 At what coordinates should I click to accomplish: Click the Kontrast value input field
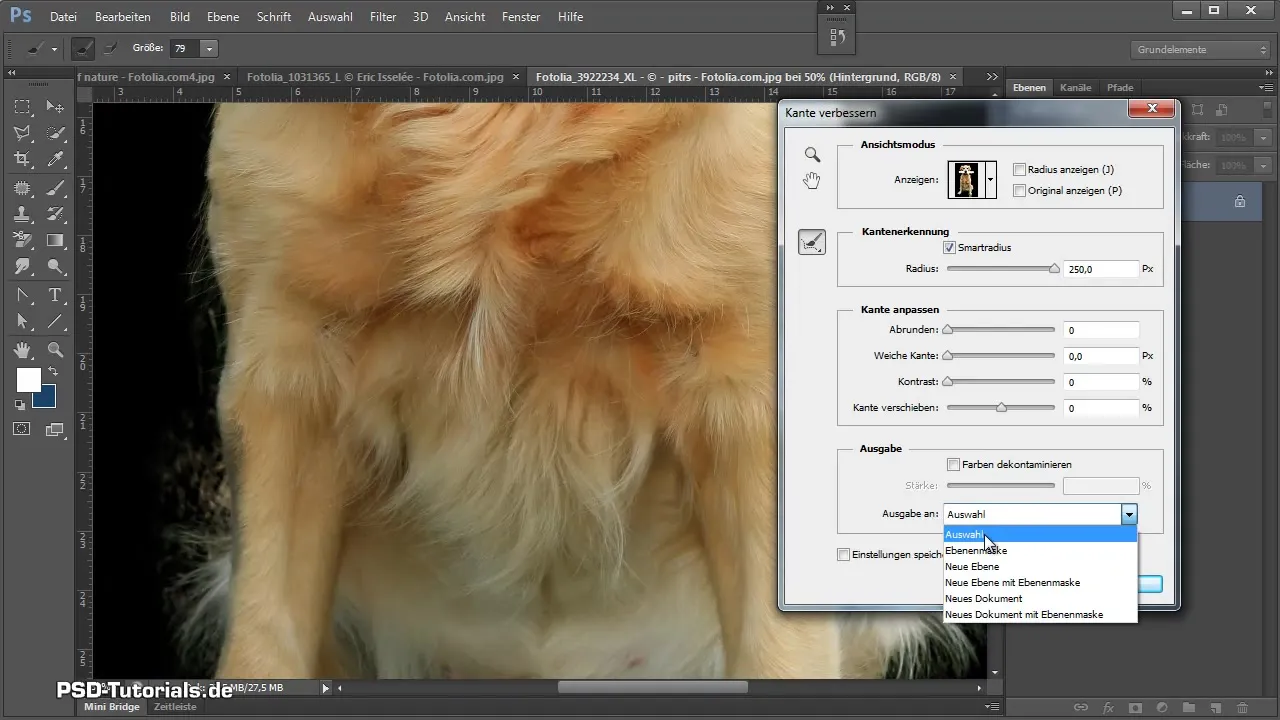point(1101,382)
